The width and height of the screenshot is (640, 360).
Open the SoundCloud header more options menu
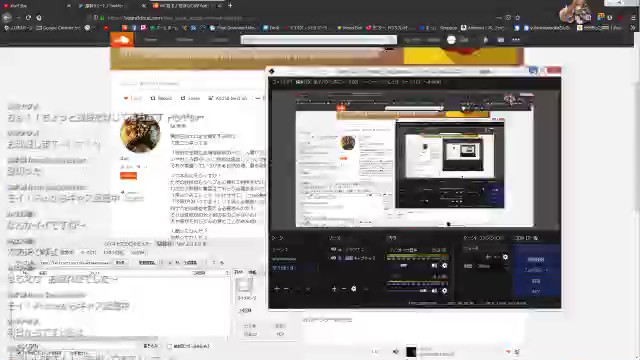[x=516, y=40]
